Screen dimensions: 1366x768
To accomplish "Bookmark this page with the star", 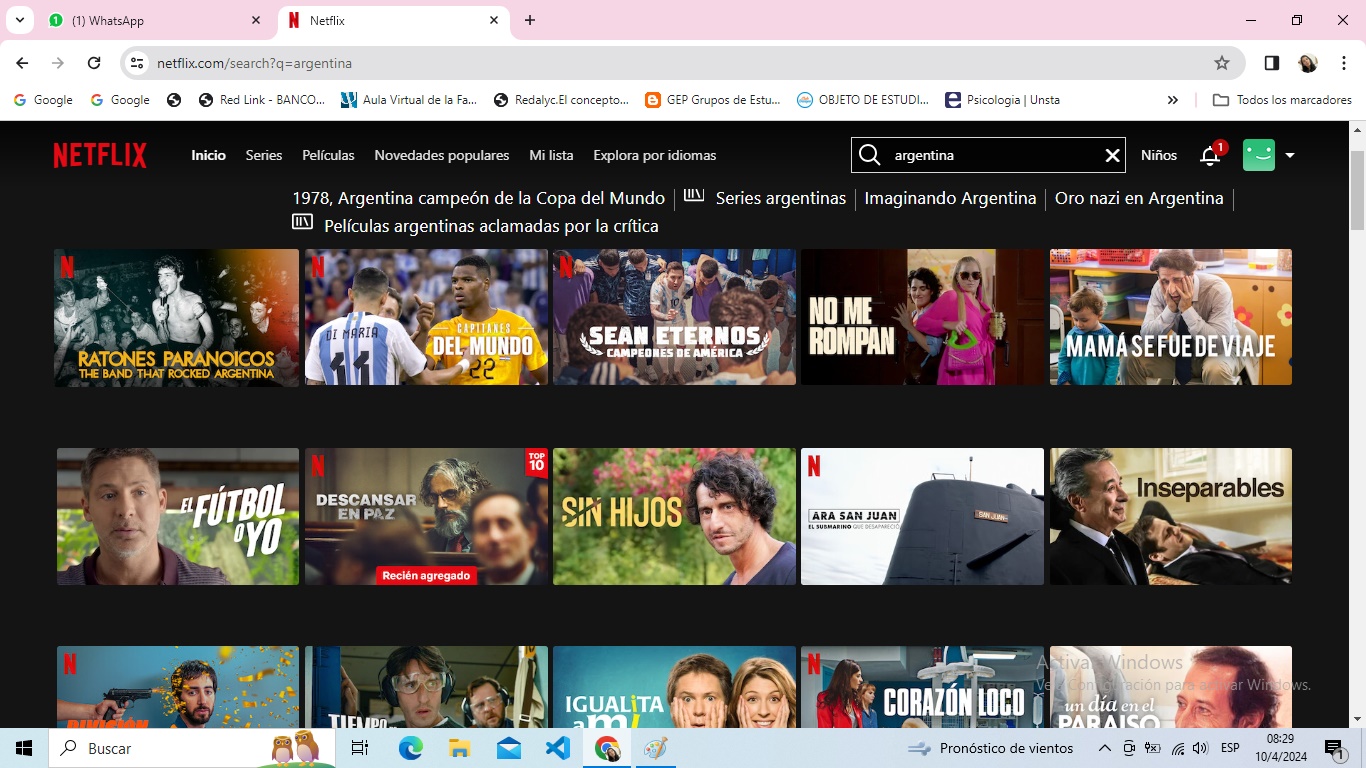I will pos(1222,63).
